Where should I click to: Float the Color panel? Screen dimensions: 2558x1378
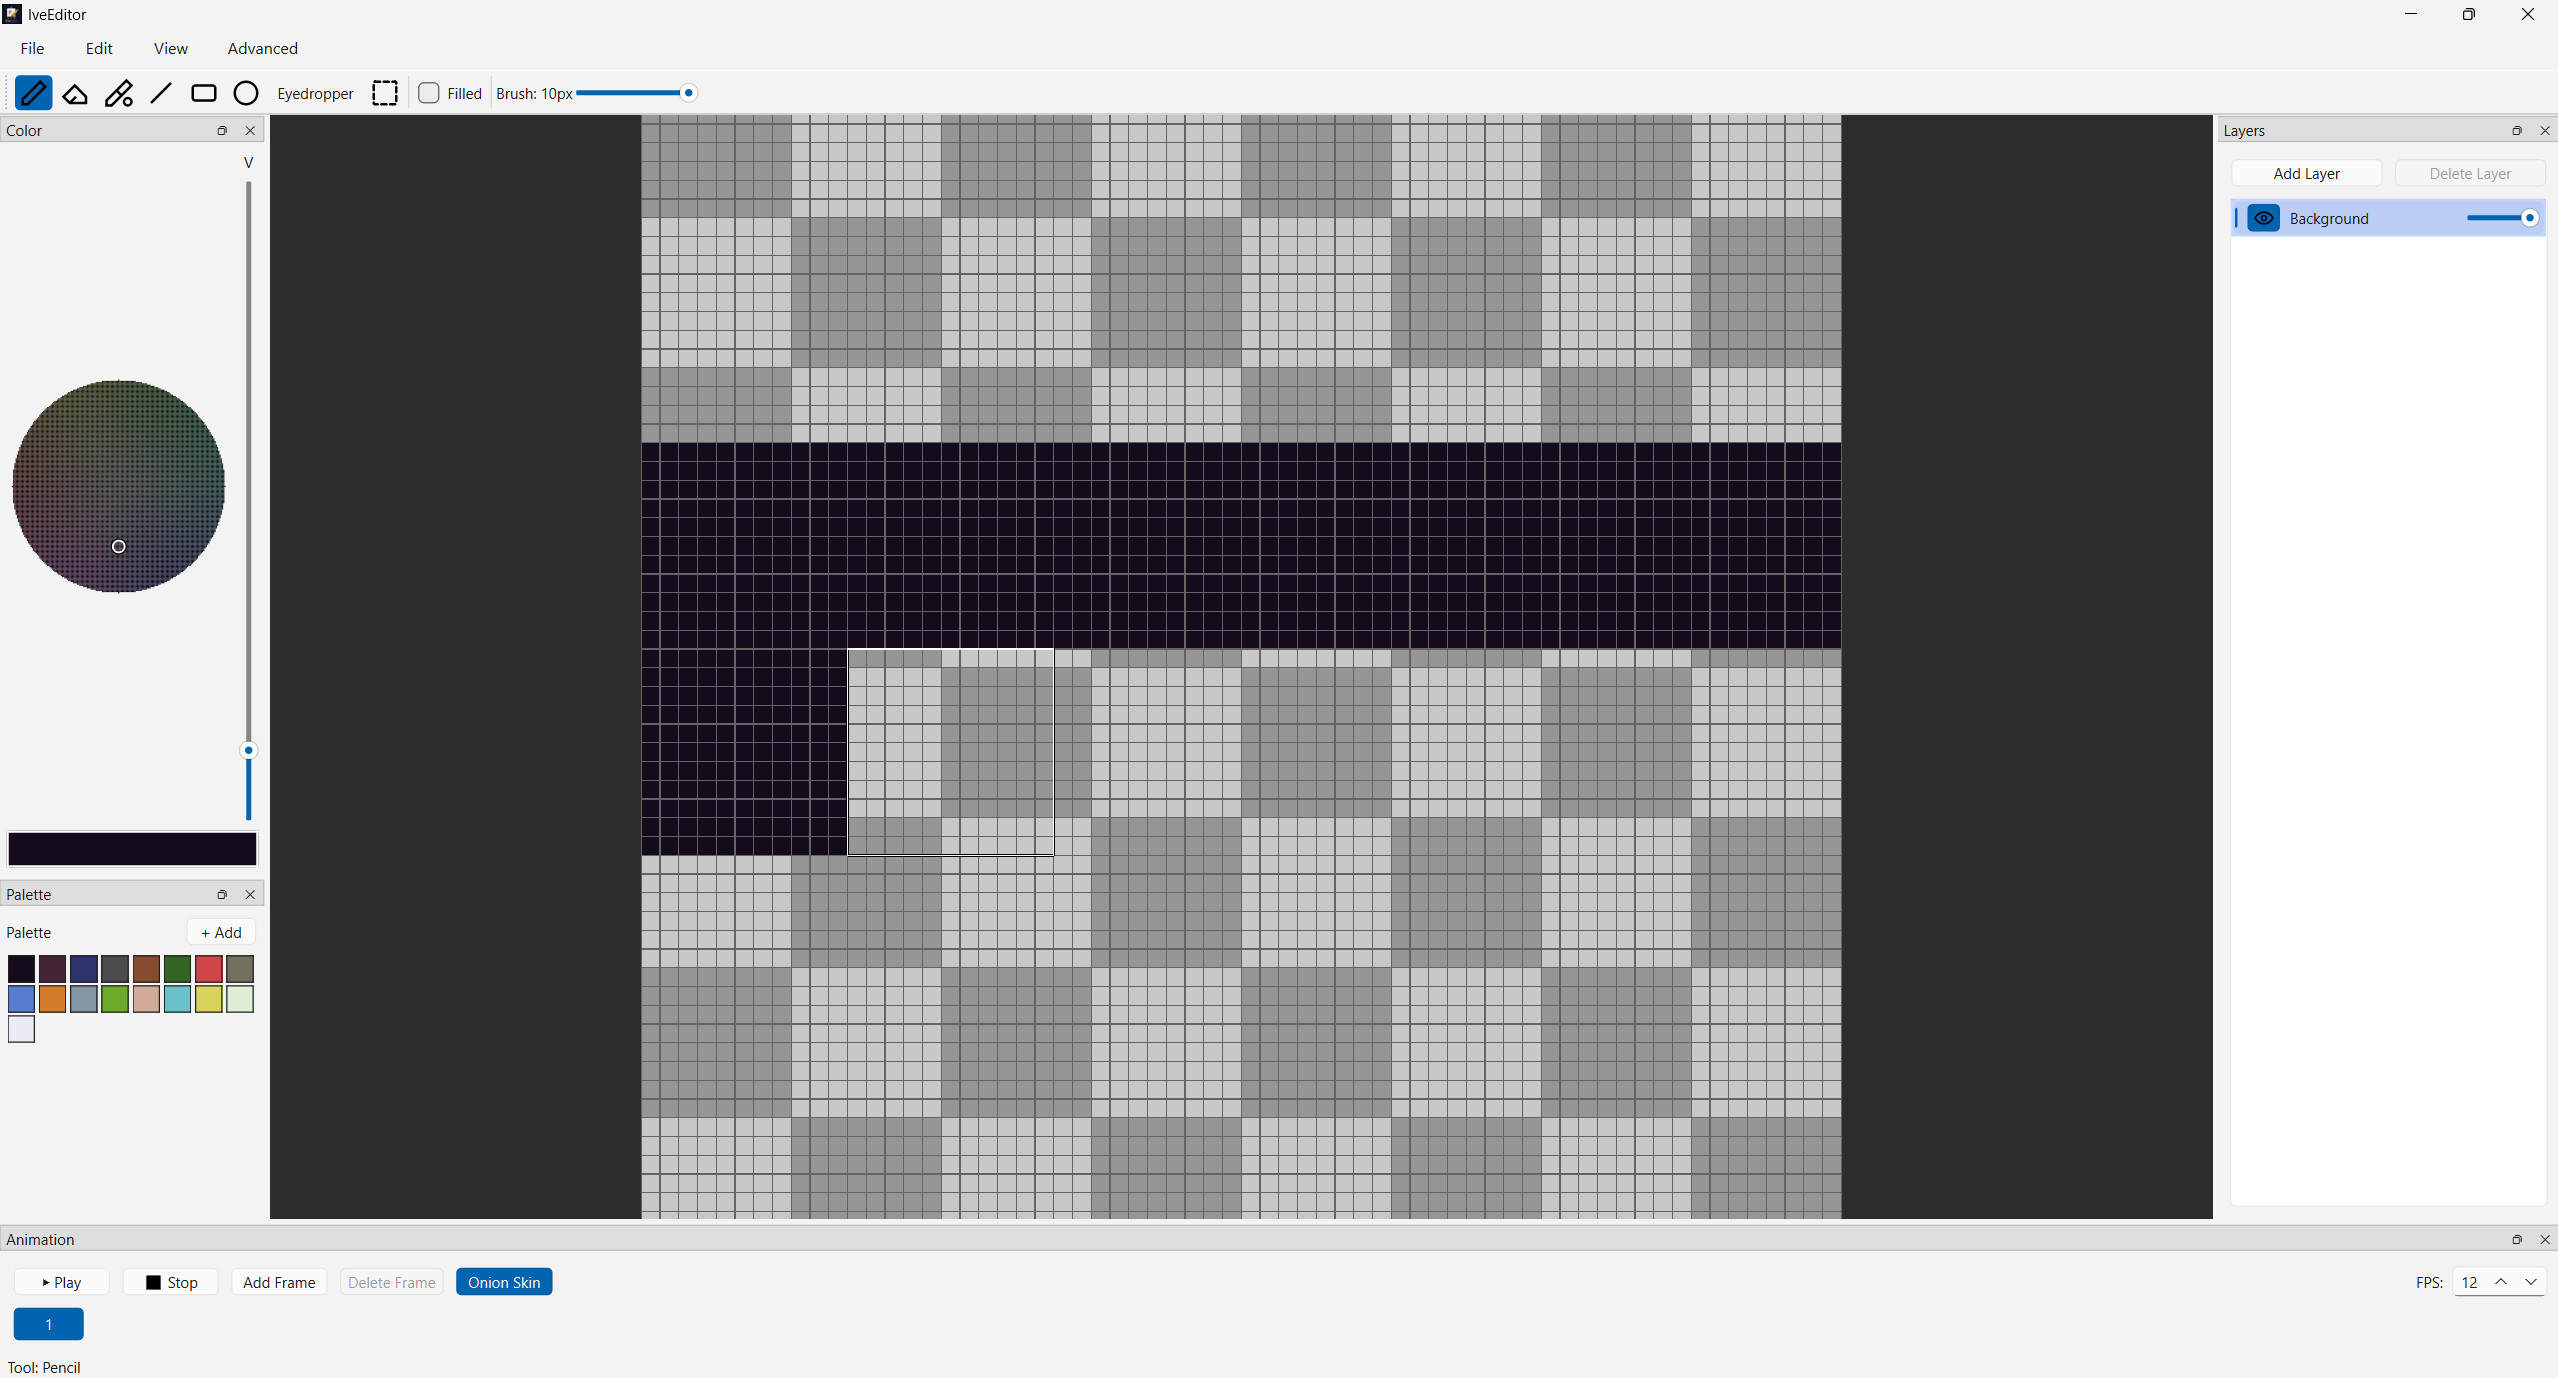tap(222, 130)
